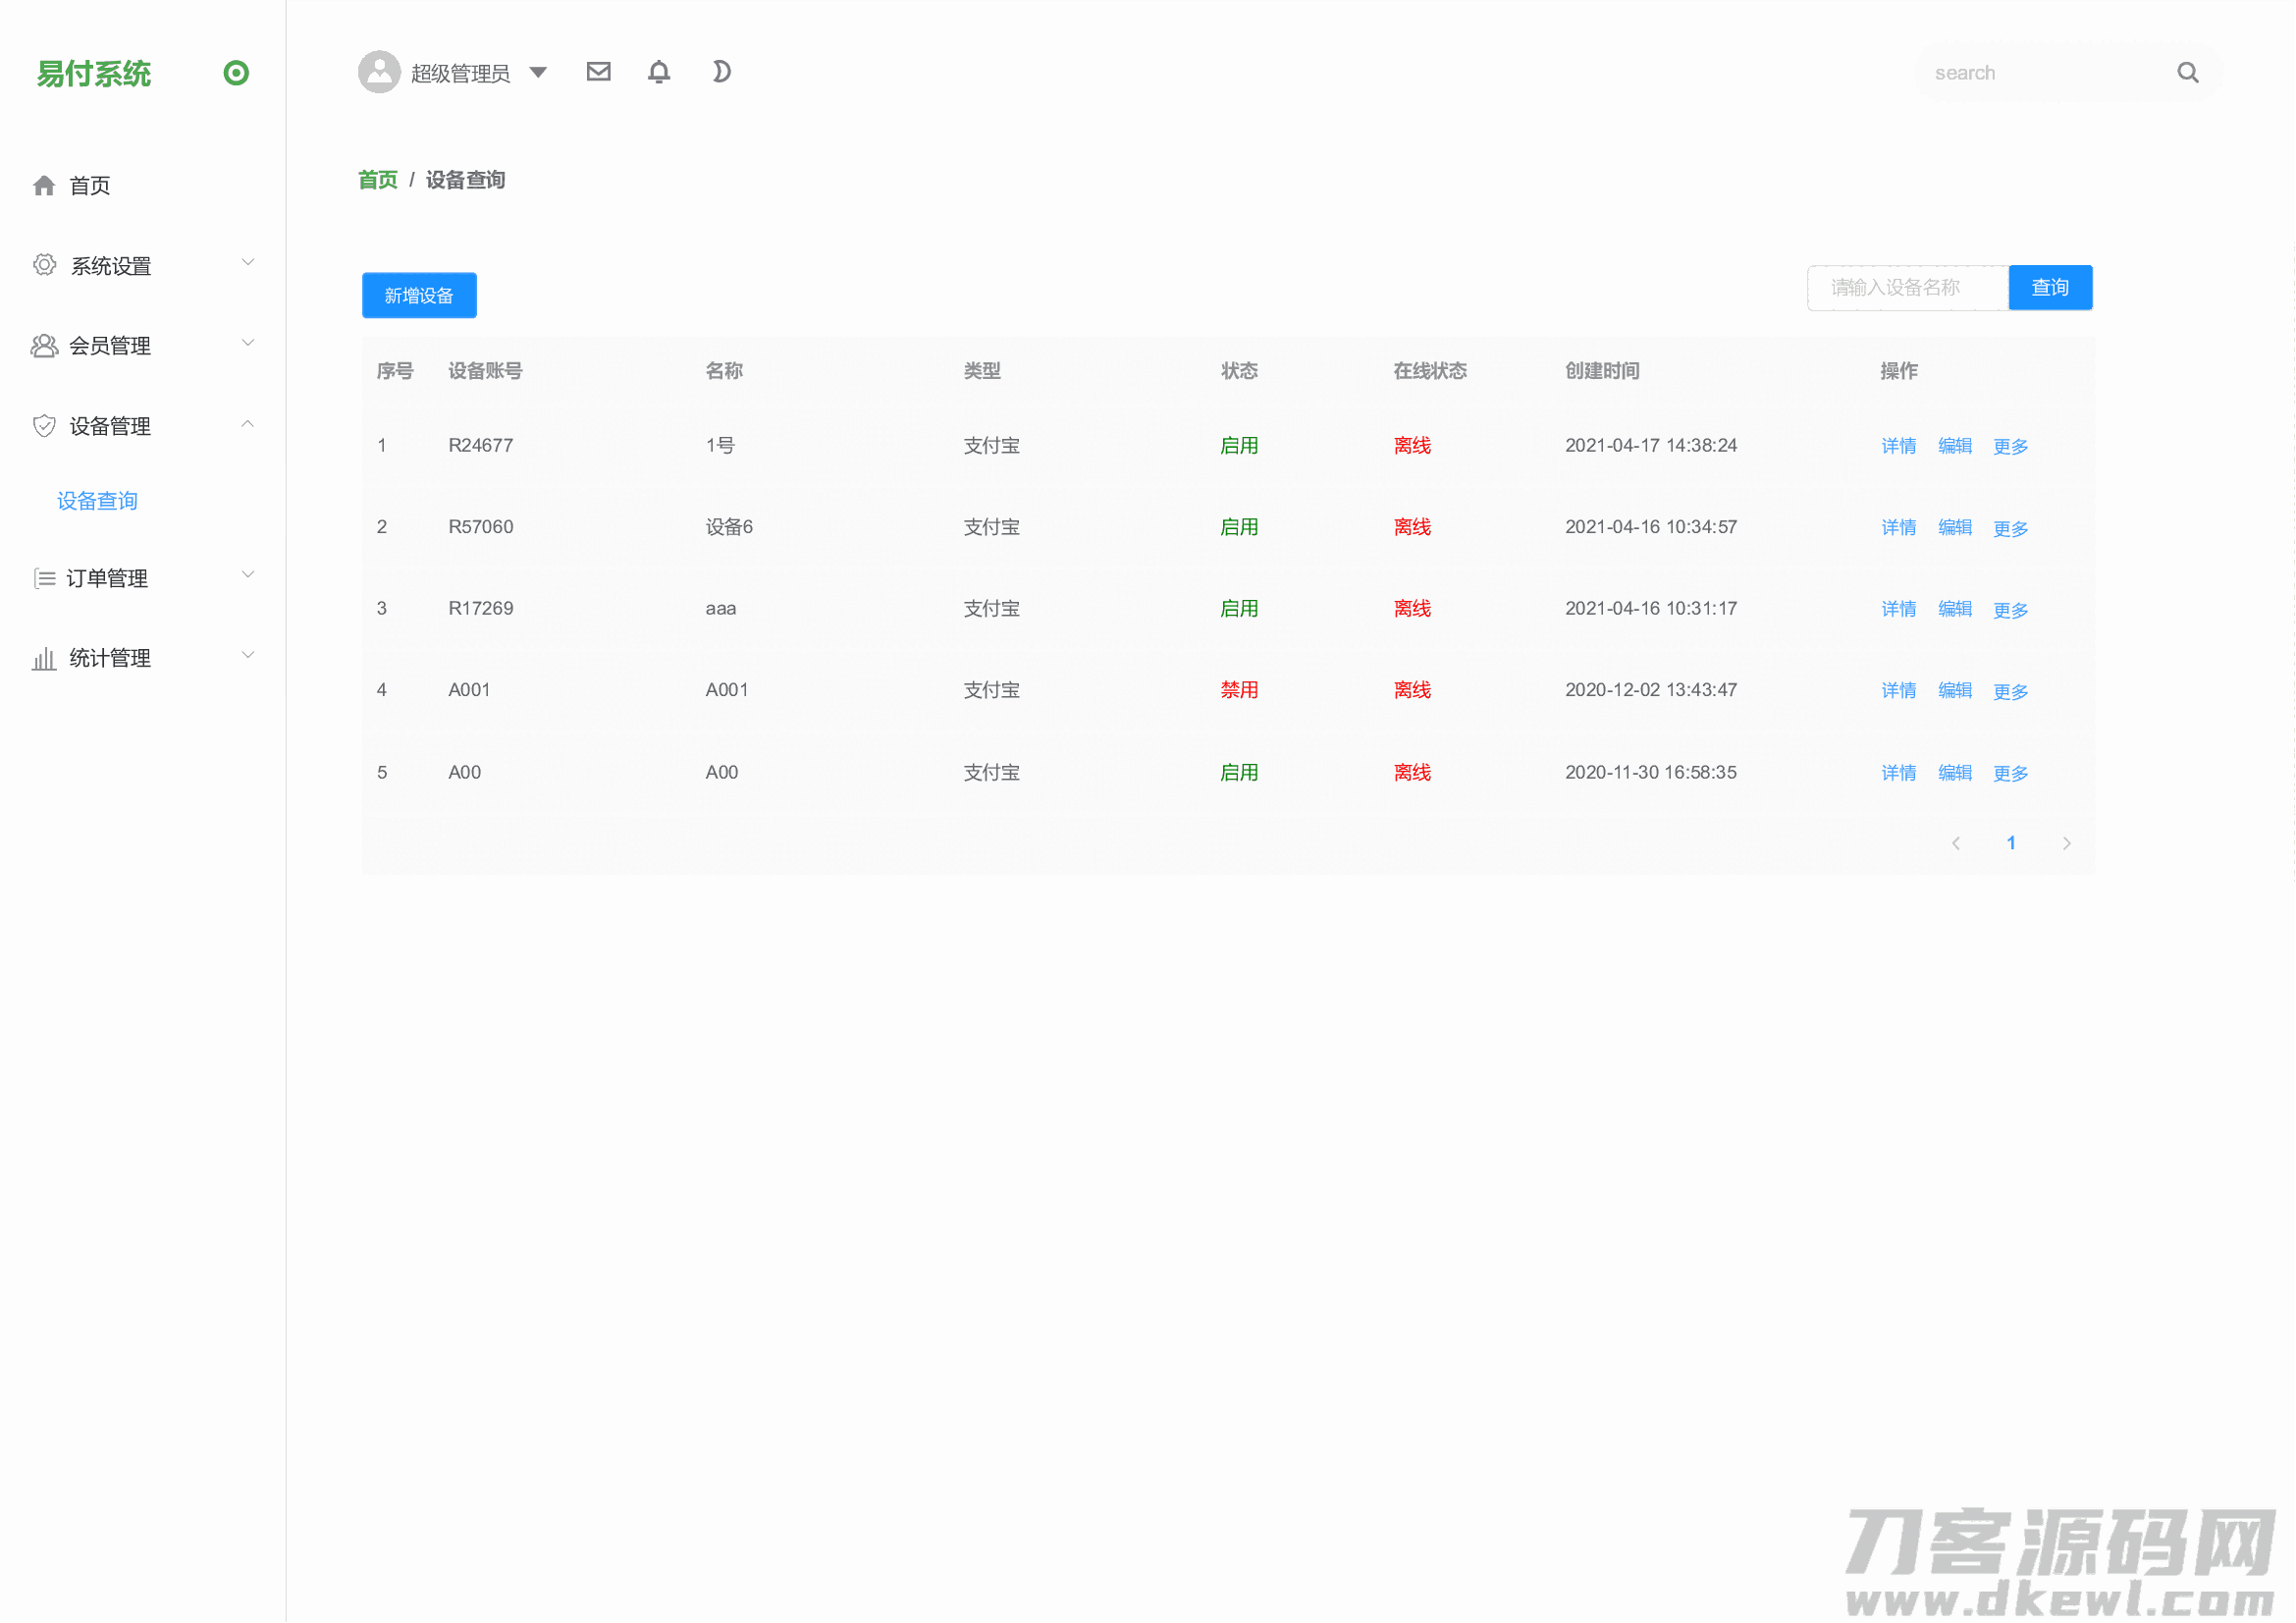The width and height of the screenshot is (2296, 1623).
Task: Expand the 会员管理 menu chevron
Action: point(248,343)
